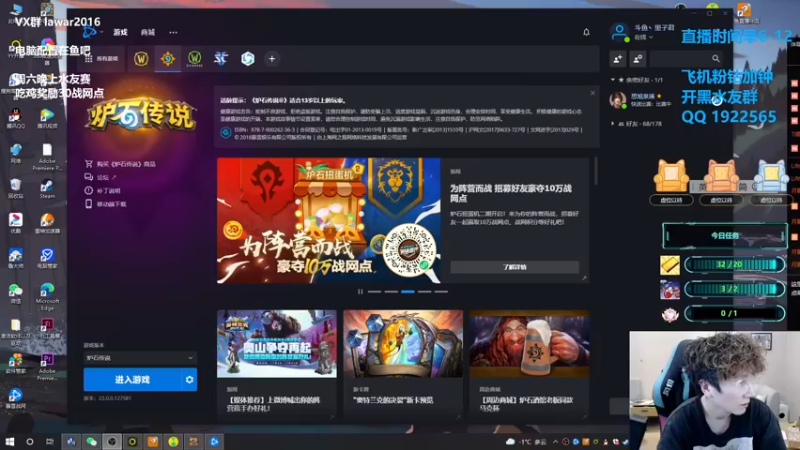Pause the news carousel autoplay
This screenshot has height=450, width=800.
point(360,291)
